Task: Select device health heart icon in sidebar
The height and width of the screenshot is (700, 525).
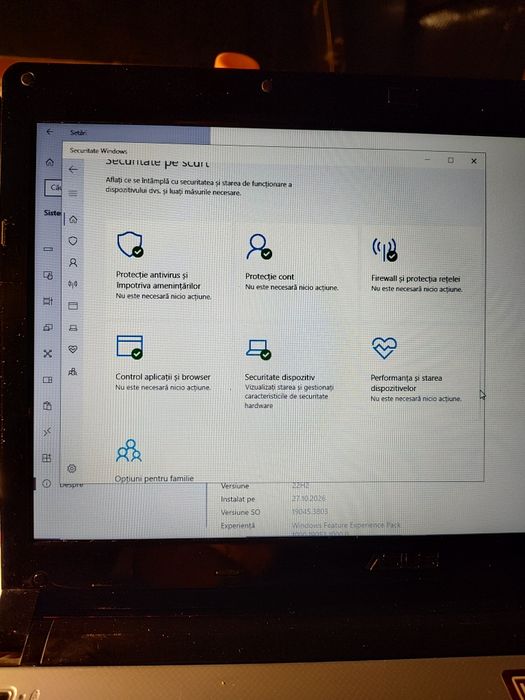Action: click(73, 349)
